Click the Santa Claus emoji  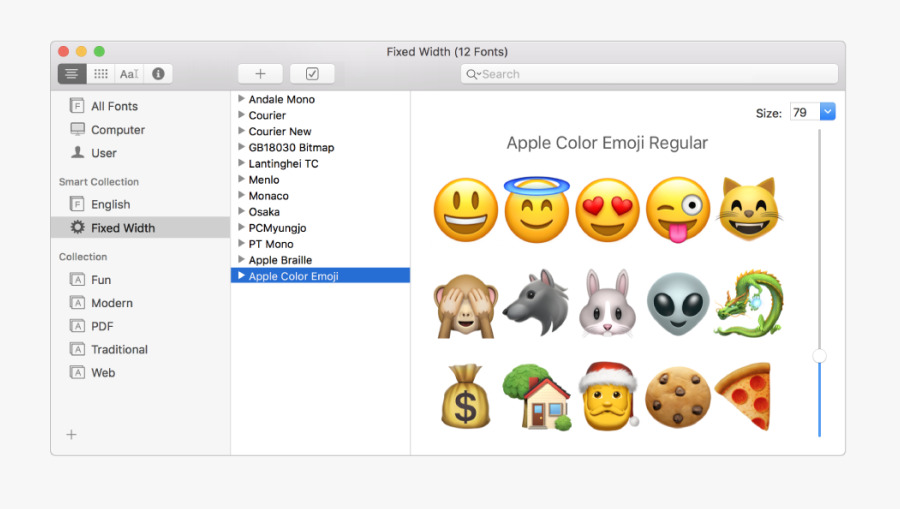[608, 395]
